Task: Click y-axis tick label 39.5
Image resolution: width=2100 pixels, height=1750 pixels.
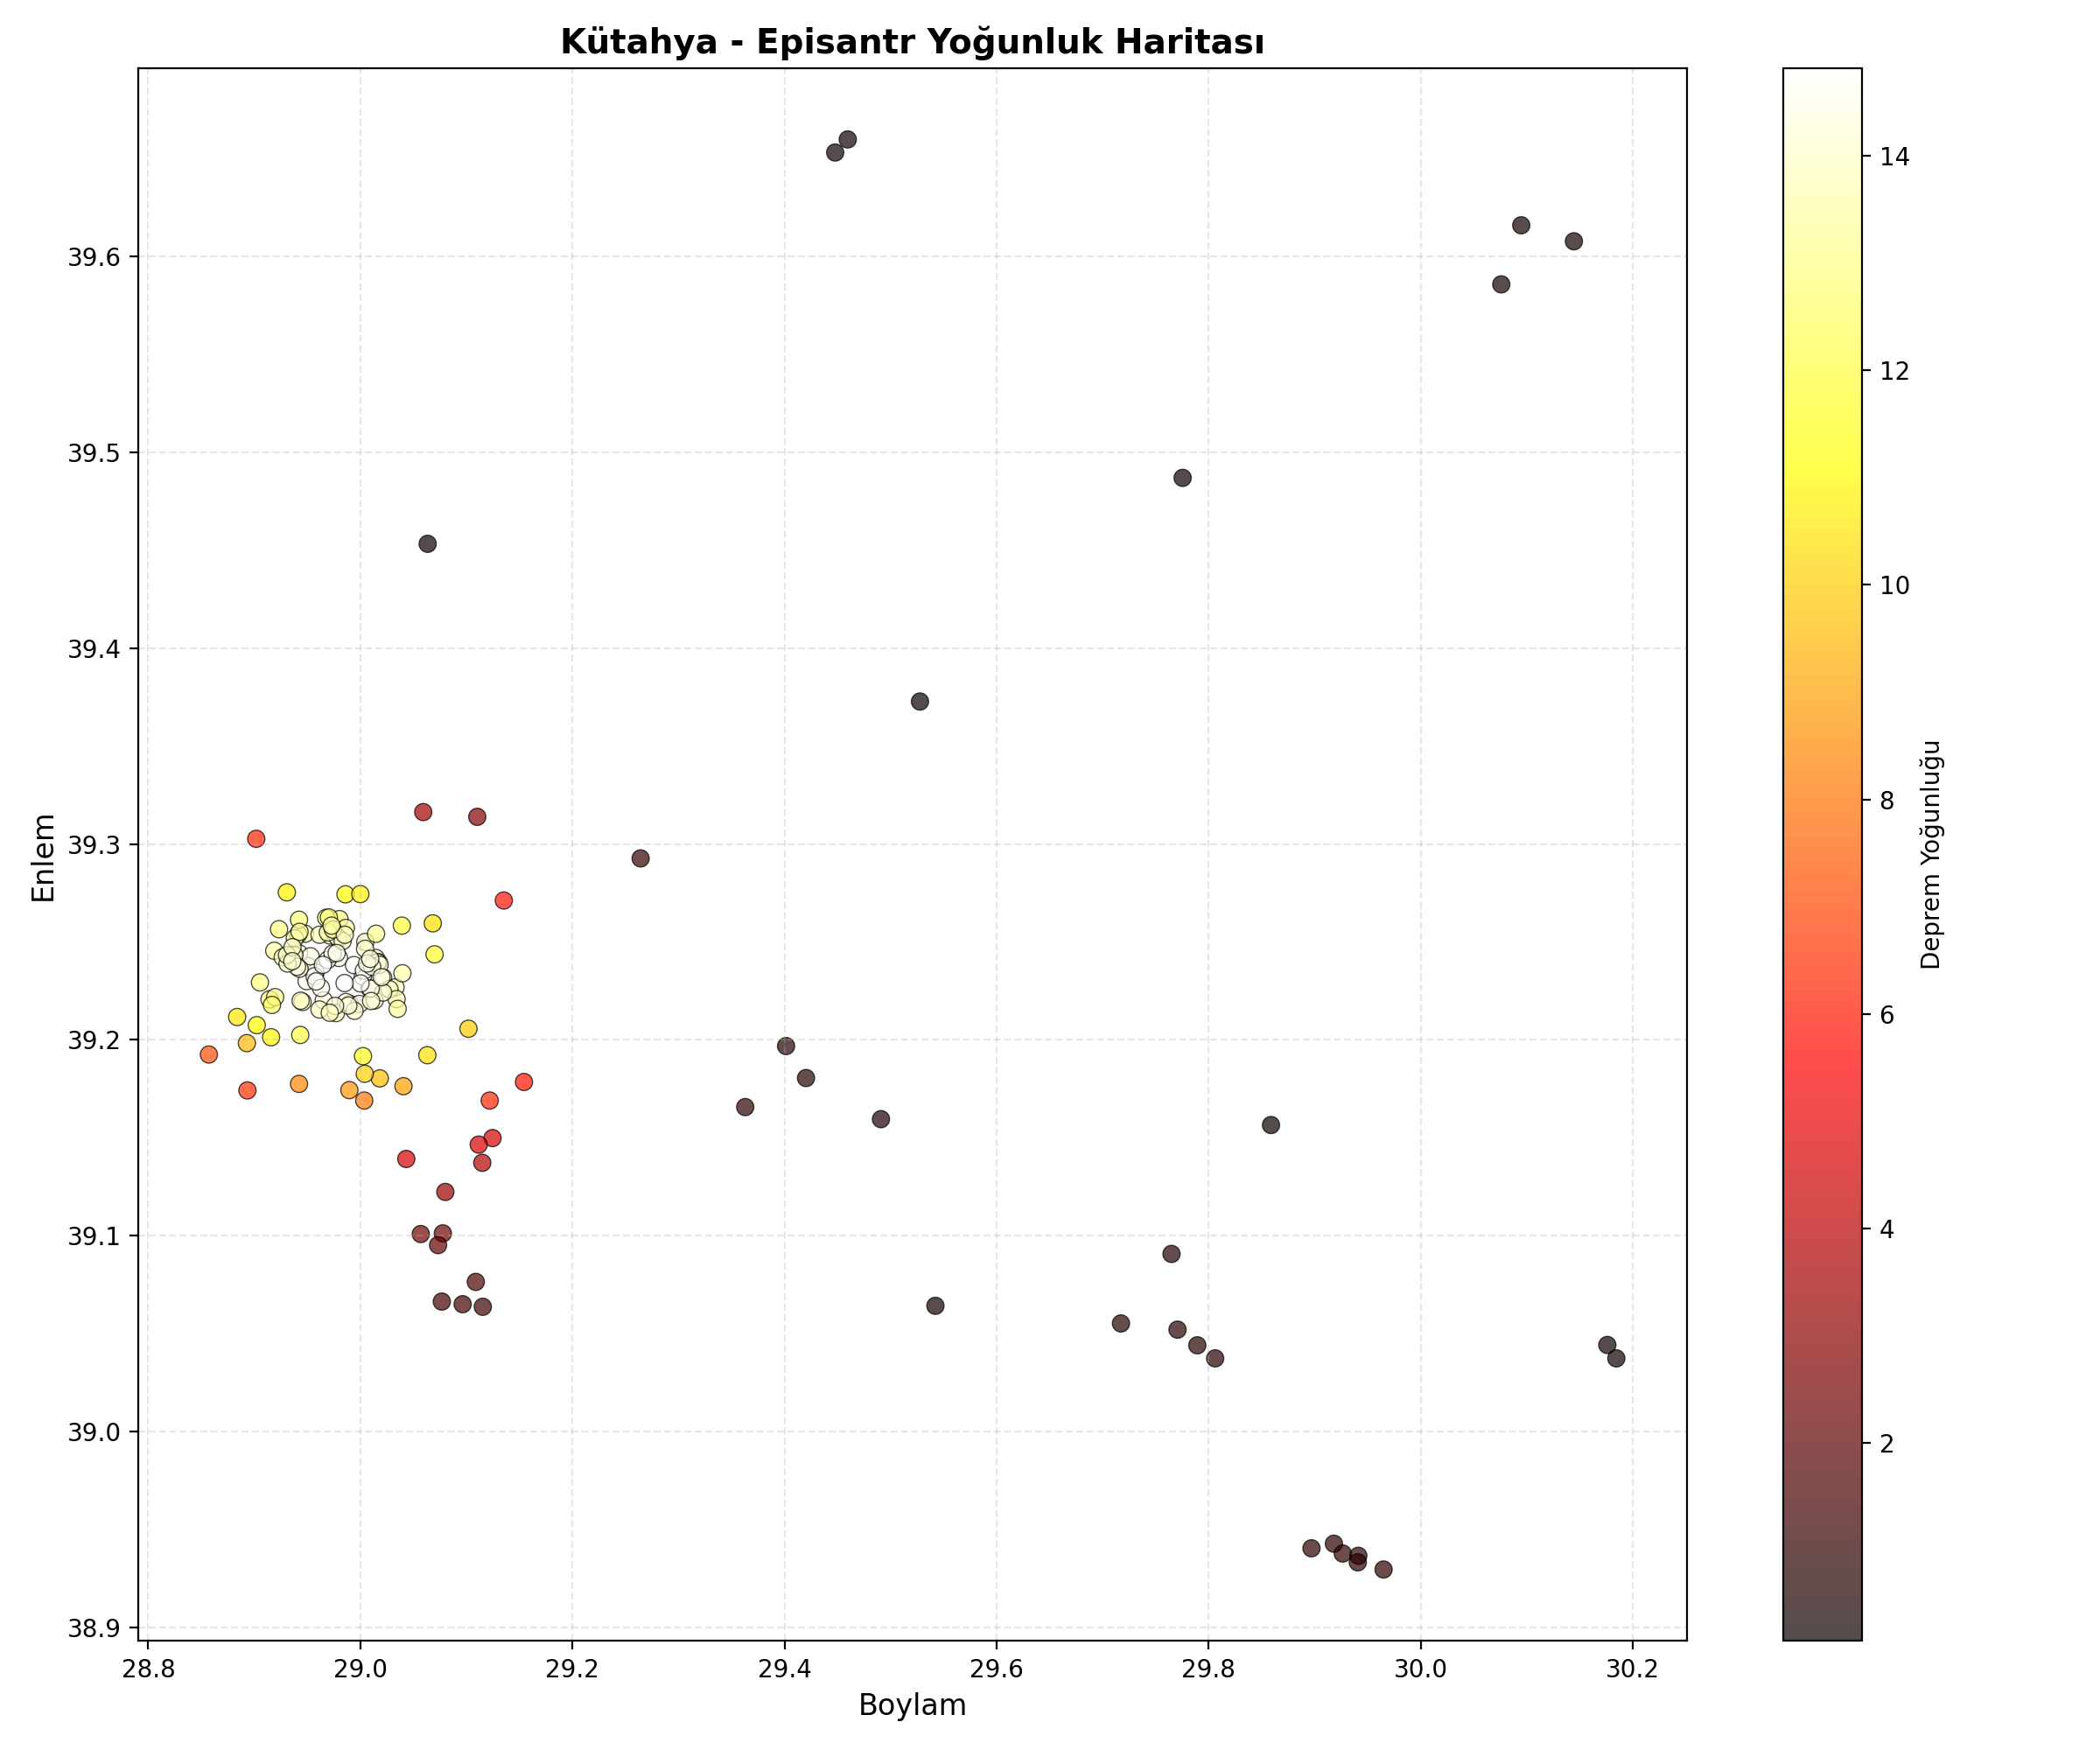Action: (95, 453)
